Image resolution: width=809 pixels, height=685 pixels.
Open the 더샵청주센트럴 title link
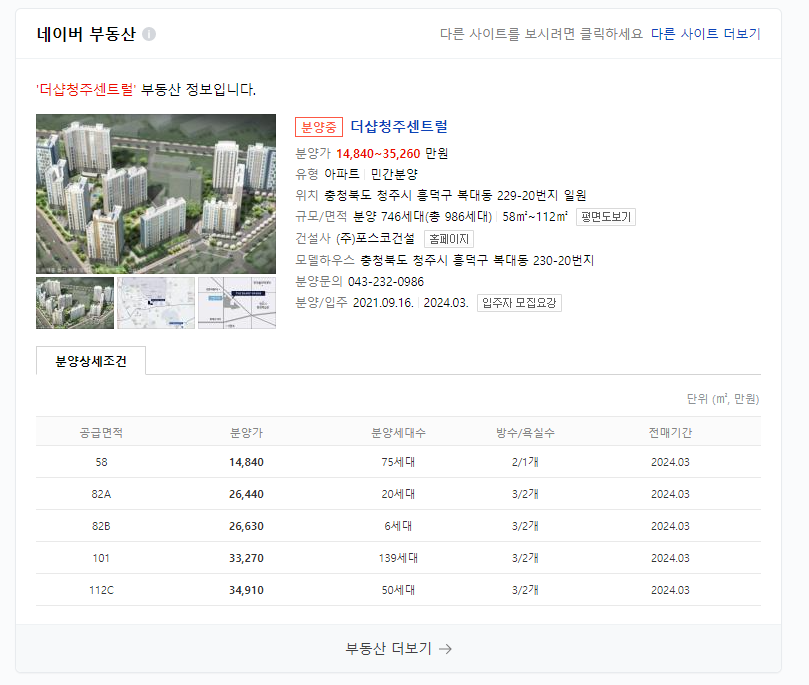(399, 126)
